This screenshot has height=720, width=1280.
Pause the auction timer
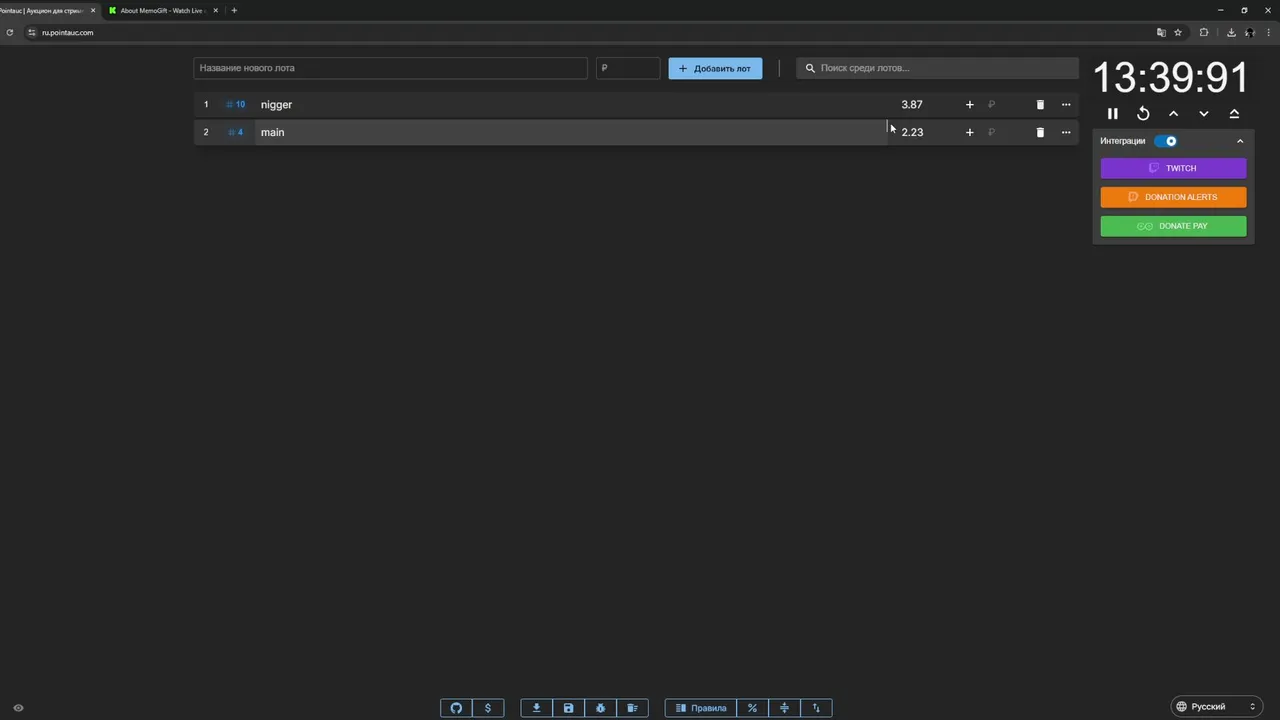1112,114
